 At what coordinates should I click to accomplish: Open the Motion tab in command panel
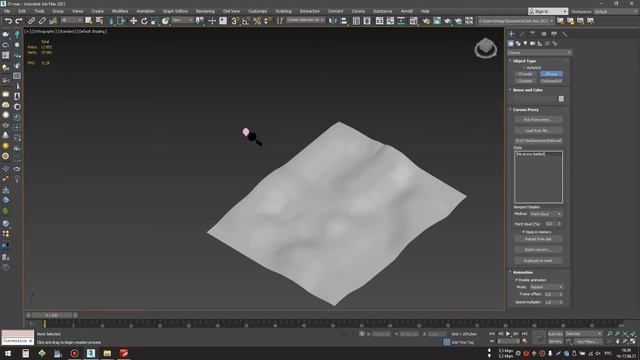[x=543, y=34]
